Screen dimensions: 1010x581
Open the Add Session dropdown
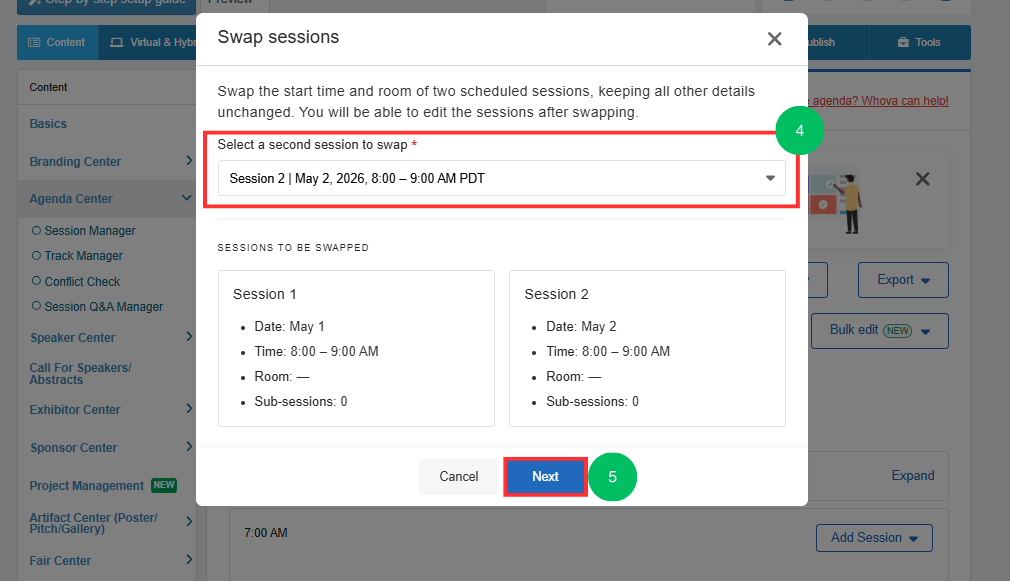pos(874,538)
